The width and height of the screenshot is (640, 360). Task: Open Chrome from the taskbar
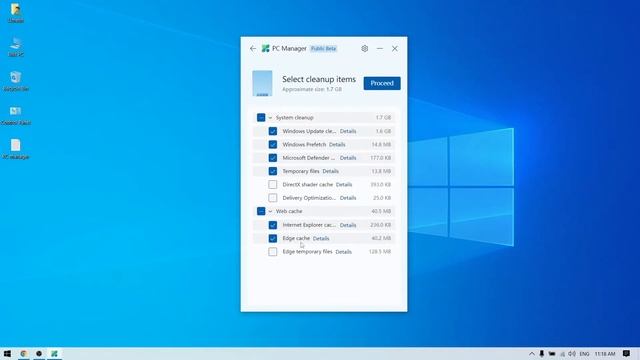24,353
